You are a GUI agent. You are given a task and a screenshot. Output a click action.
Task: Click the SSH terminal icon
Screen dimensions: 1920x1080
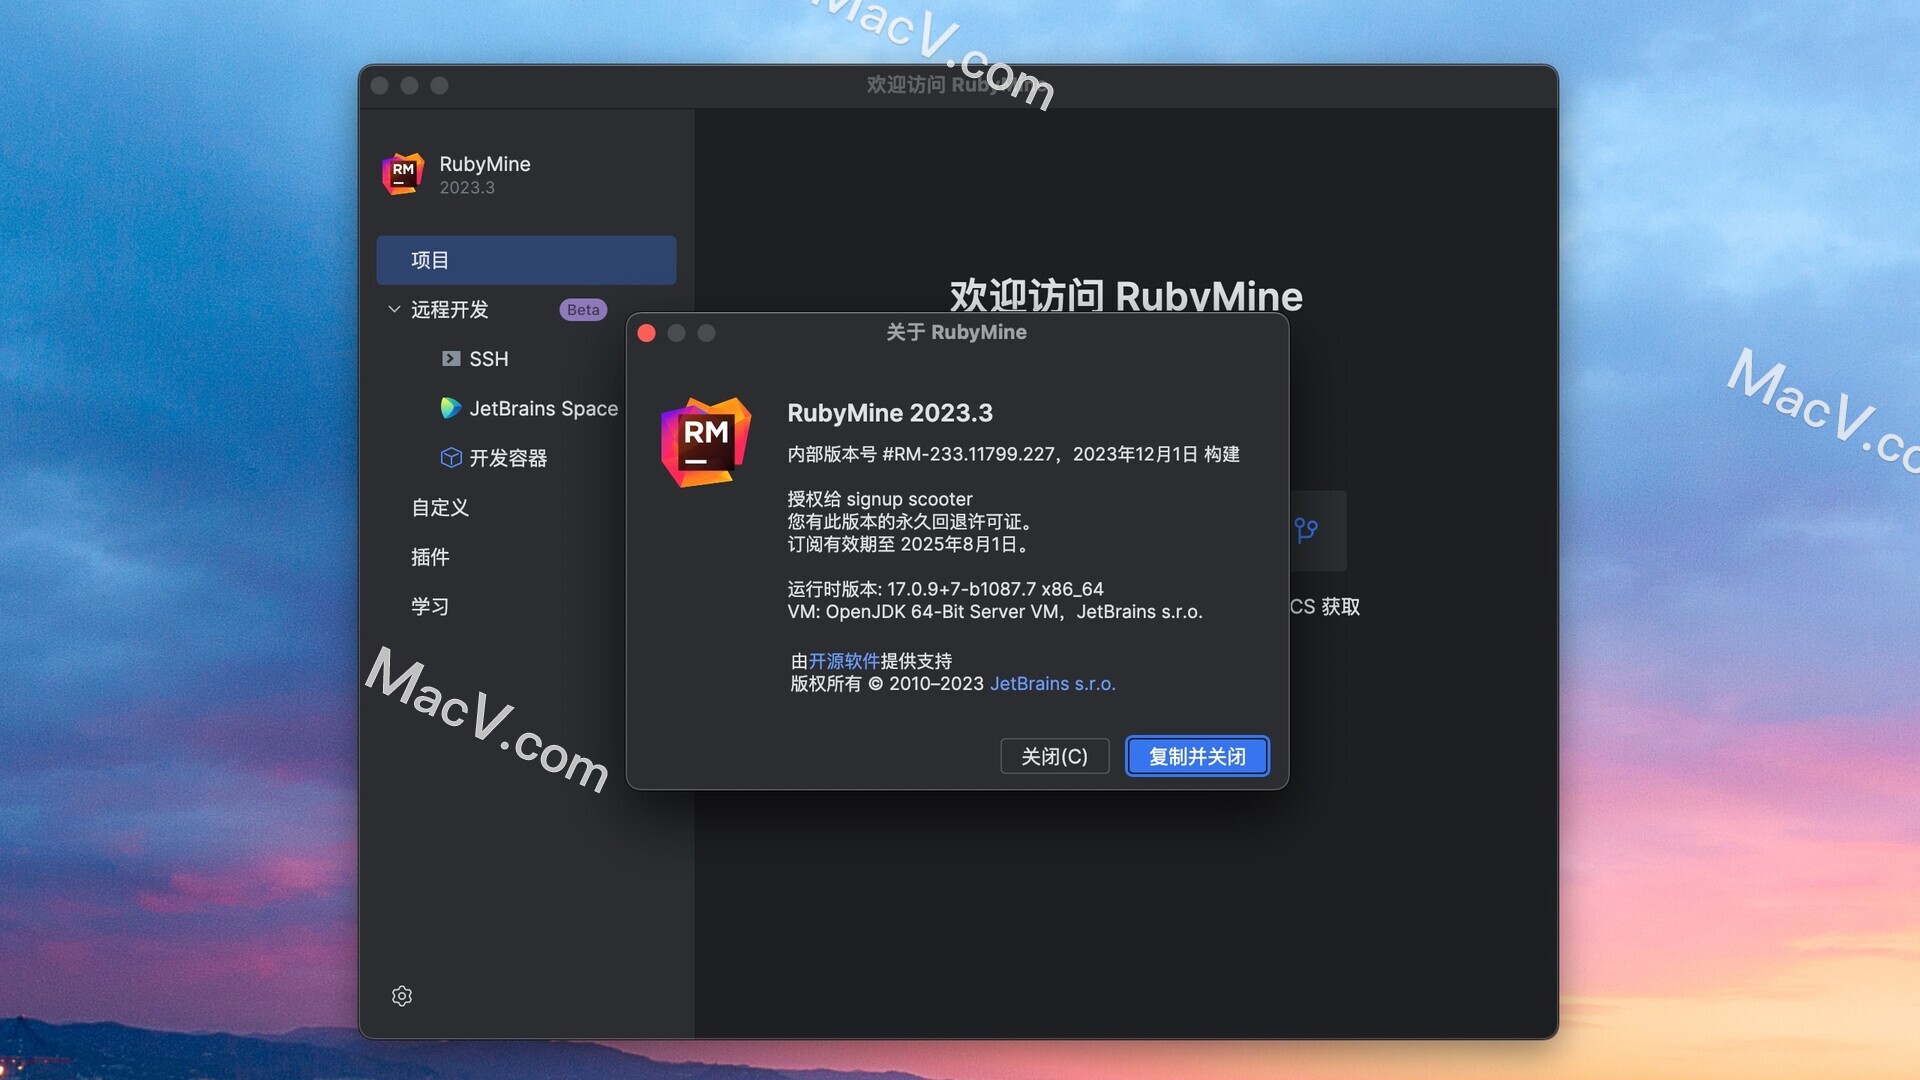[x=451, y=358]
